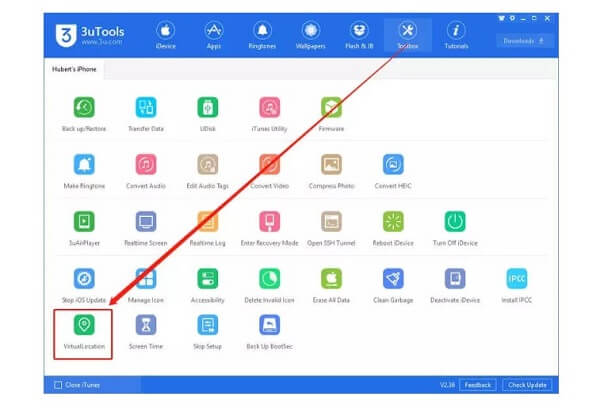600x408 pixels.
Task: Go to the Wallpapers section
Action: click(x=310, y=35)
